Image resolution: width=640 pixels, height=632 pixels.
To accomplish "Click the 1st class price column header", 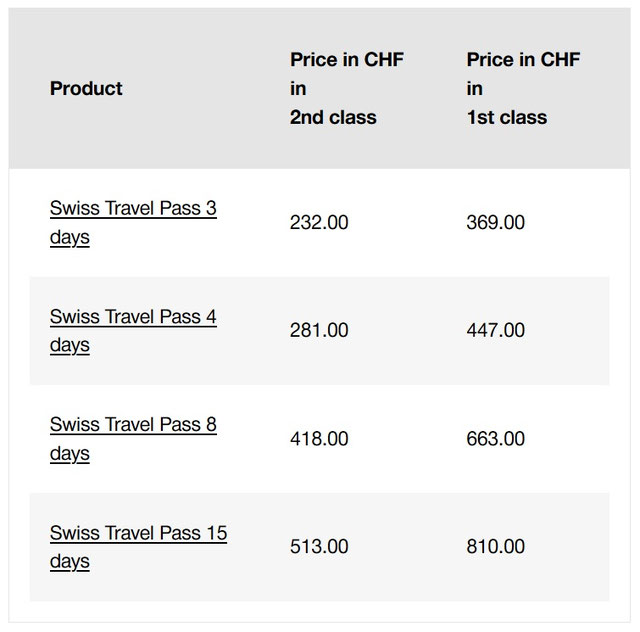I will tap(523, 88).
